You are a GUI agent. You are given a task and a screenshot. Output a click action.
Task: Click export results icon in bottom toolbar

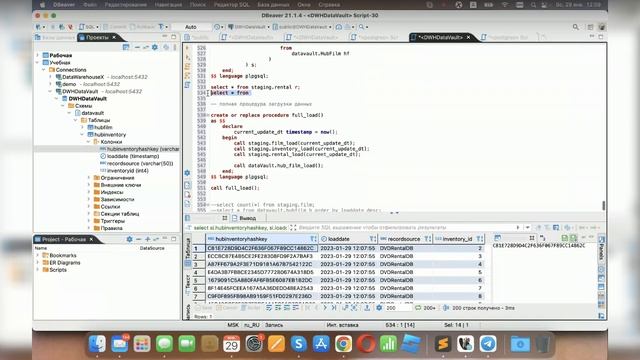point(367,308)
